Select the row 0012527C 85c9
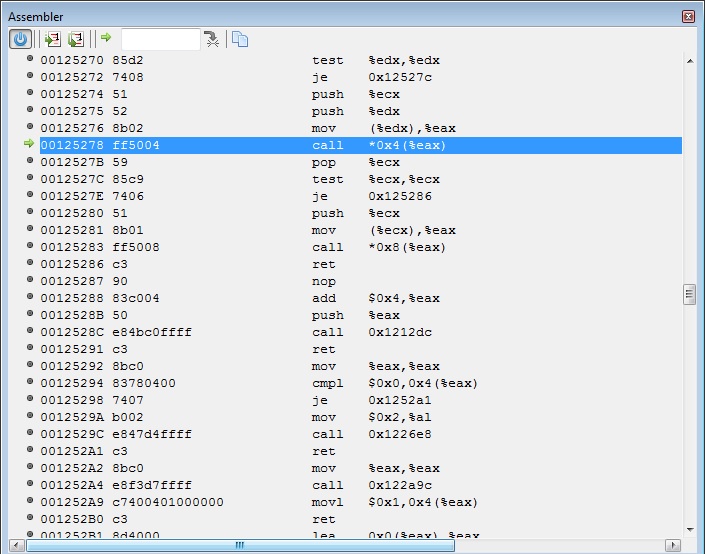The width and height of the screenshot is (705, 554). (x=361, y=179)
